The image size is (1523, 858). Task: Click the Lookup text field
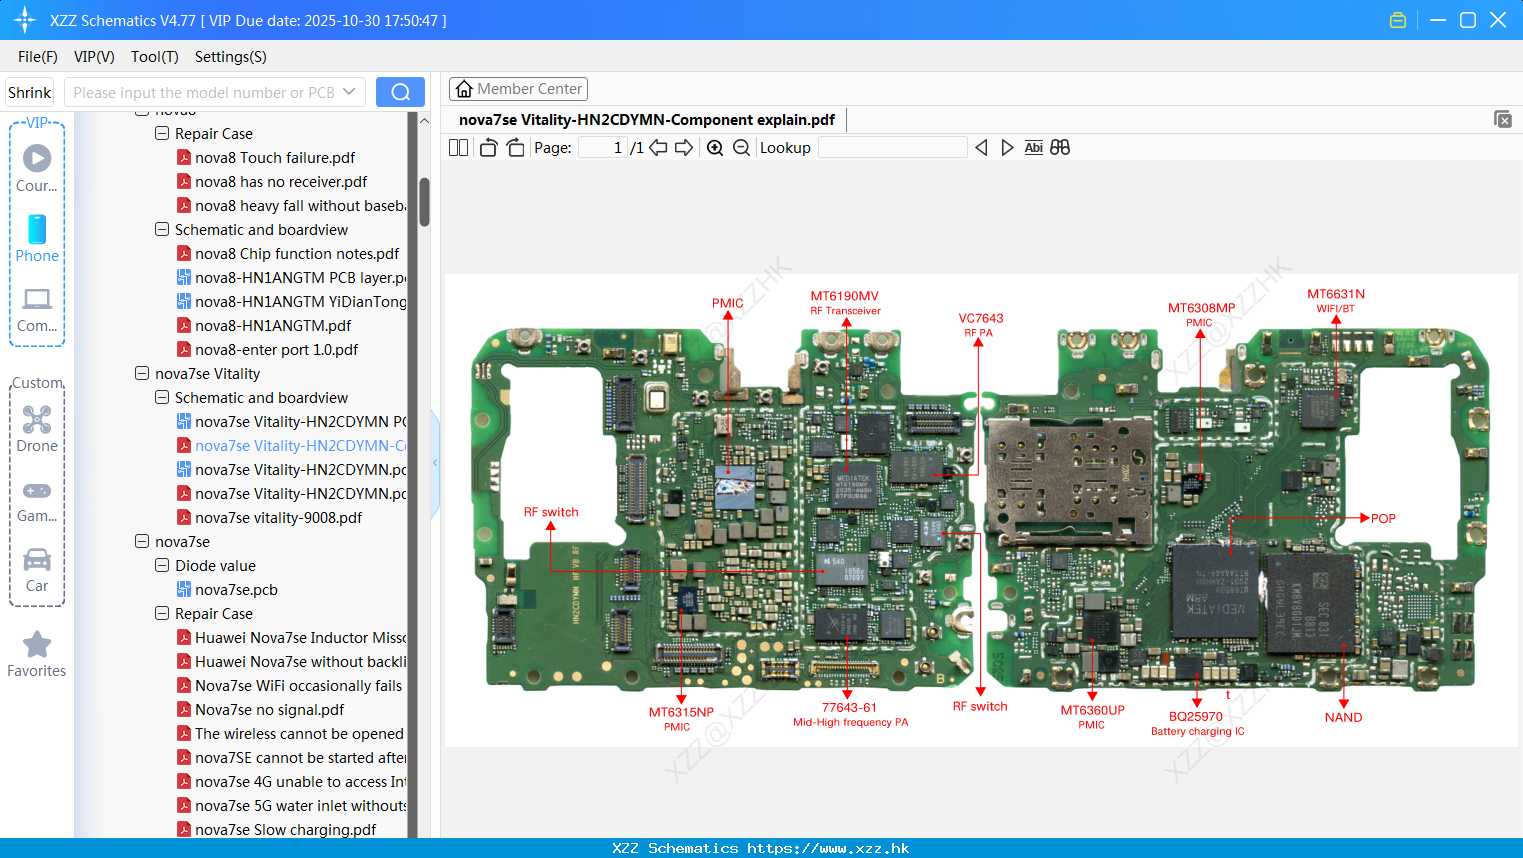coord(892,147)
